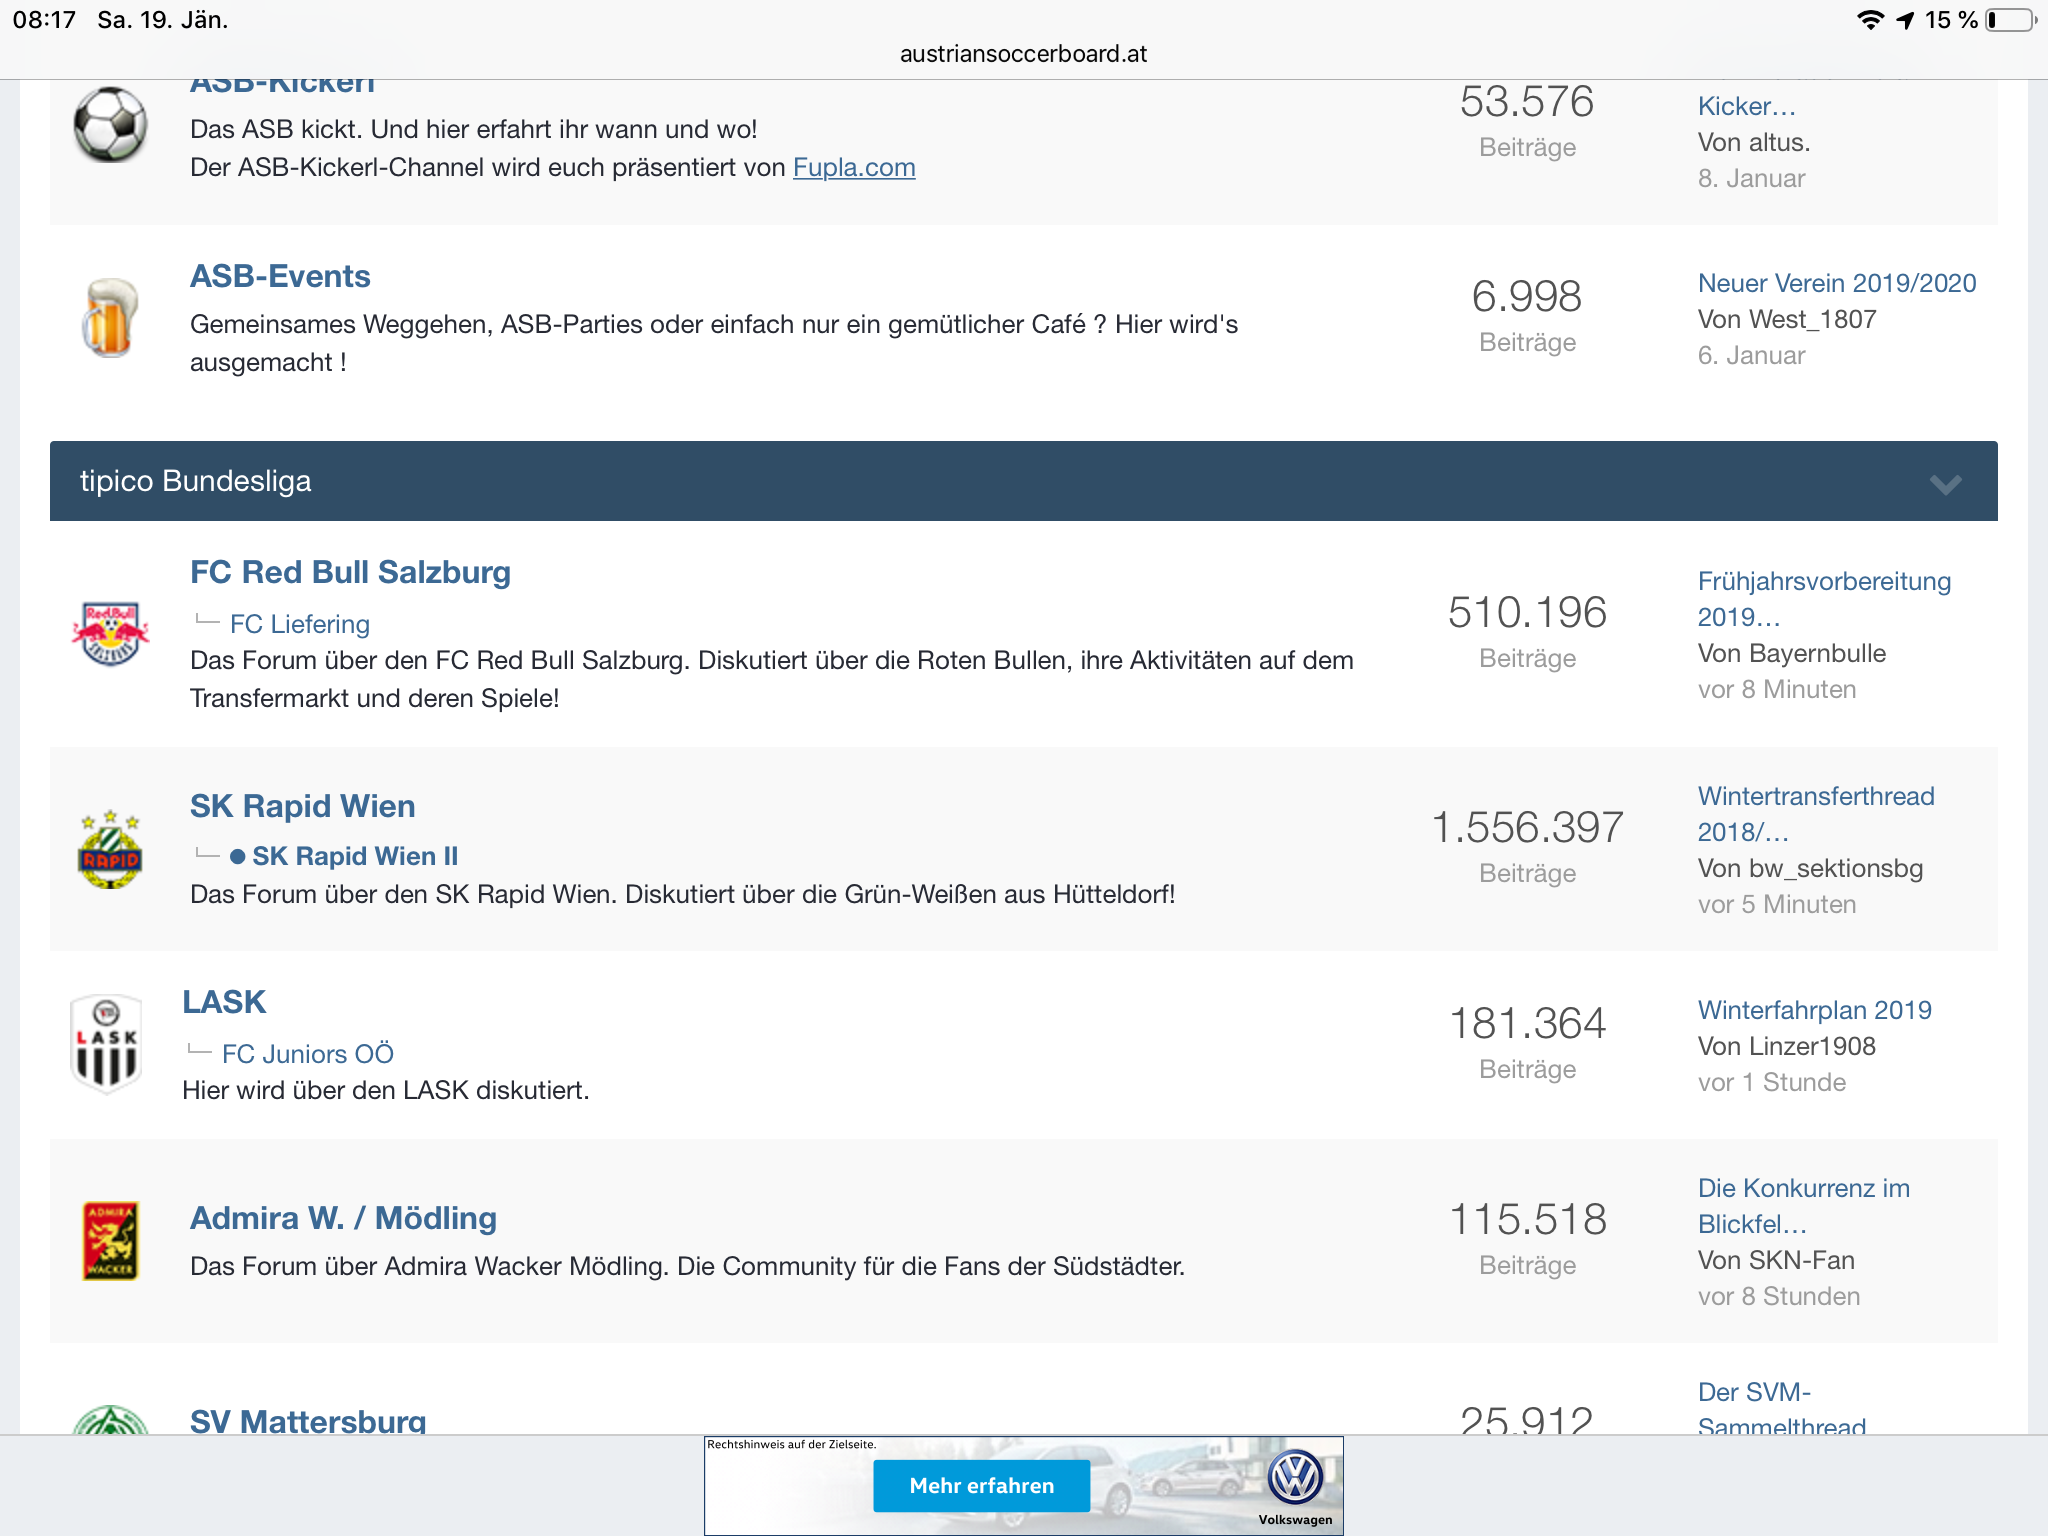The height and width of the screenshot is (1536, 2048).
Task: Tap the ASB-Events beer mug icon
Action: [109, 317]
